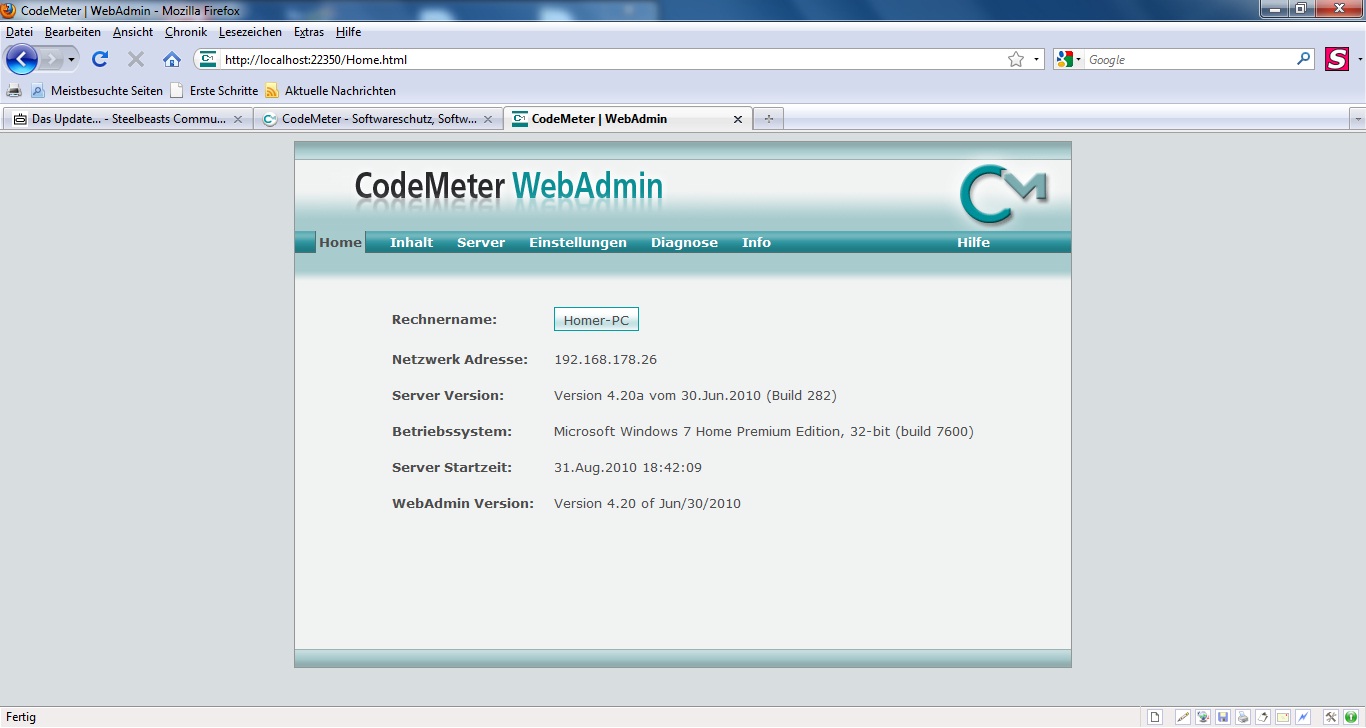Open the Einstellungen menu in WebAdmin
The width and height of the screenshot is (1366, 728).
[578, 242]
